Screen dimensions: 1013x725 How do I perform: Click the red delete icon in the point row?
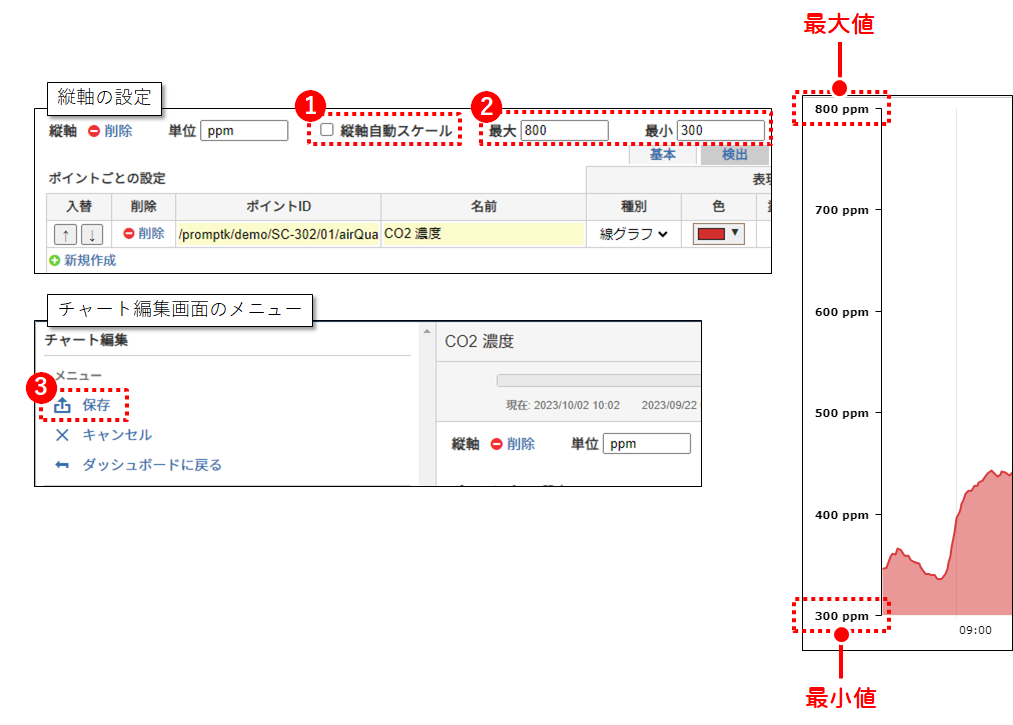[129, 233]
